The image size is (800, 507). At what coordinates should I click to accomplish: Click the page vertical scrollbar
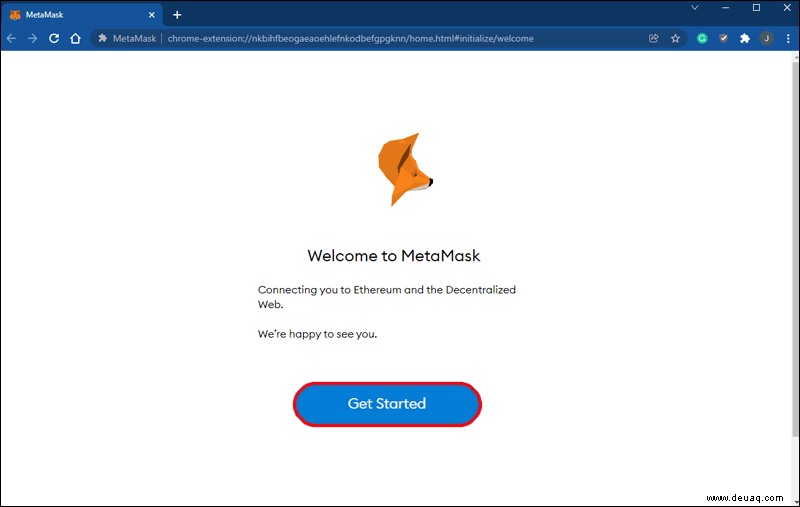[795, 250]
